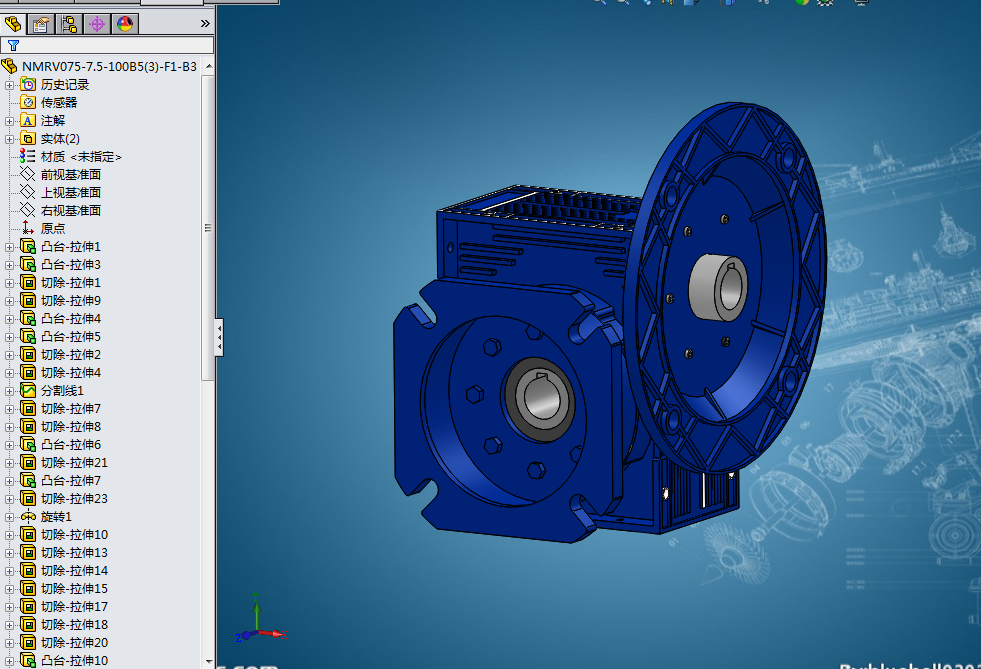
Task: Open the DisplayManager appearance tab
Action: coord(125,24)
